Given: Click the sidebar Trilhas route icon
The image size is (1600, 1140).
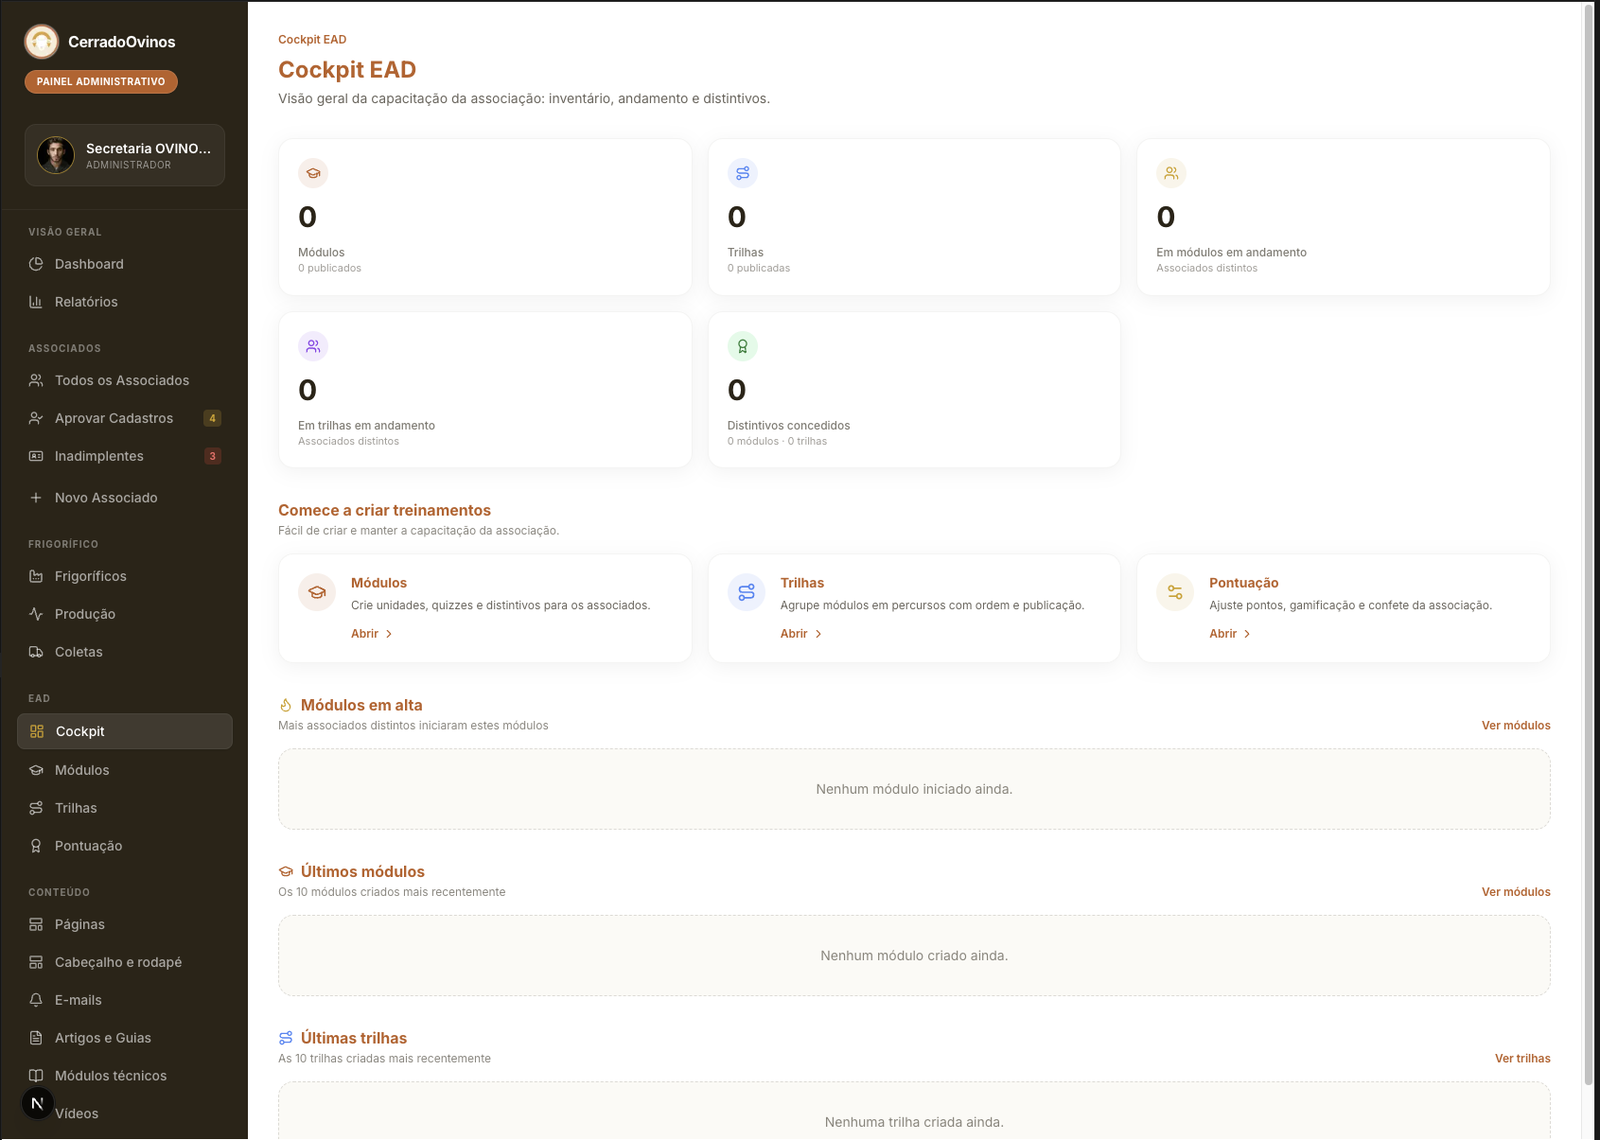Looking at the screenshot, I should (x=36, y=808).
